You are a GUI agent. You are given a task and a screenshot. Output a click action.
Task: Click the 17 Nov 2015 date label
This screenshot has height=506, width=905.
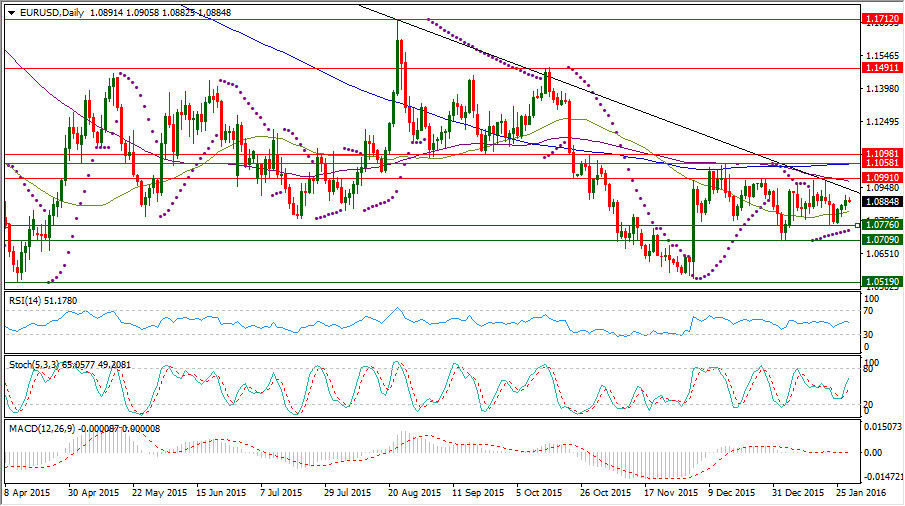click(x=671, y=493)
